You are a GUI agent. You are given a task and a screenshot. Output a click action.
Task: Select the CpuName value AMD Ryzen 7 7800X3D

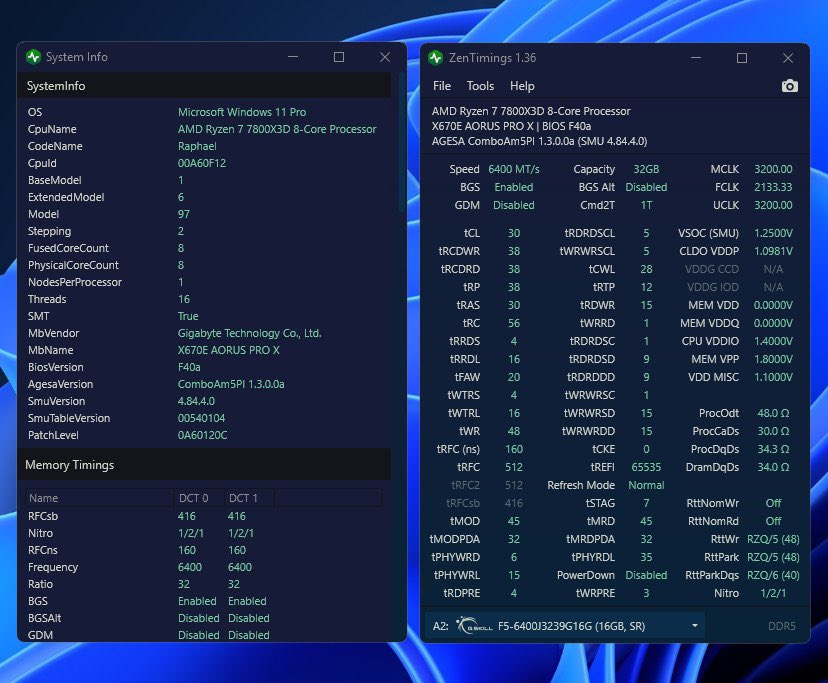click(x=277, y=129)
